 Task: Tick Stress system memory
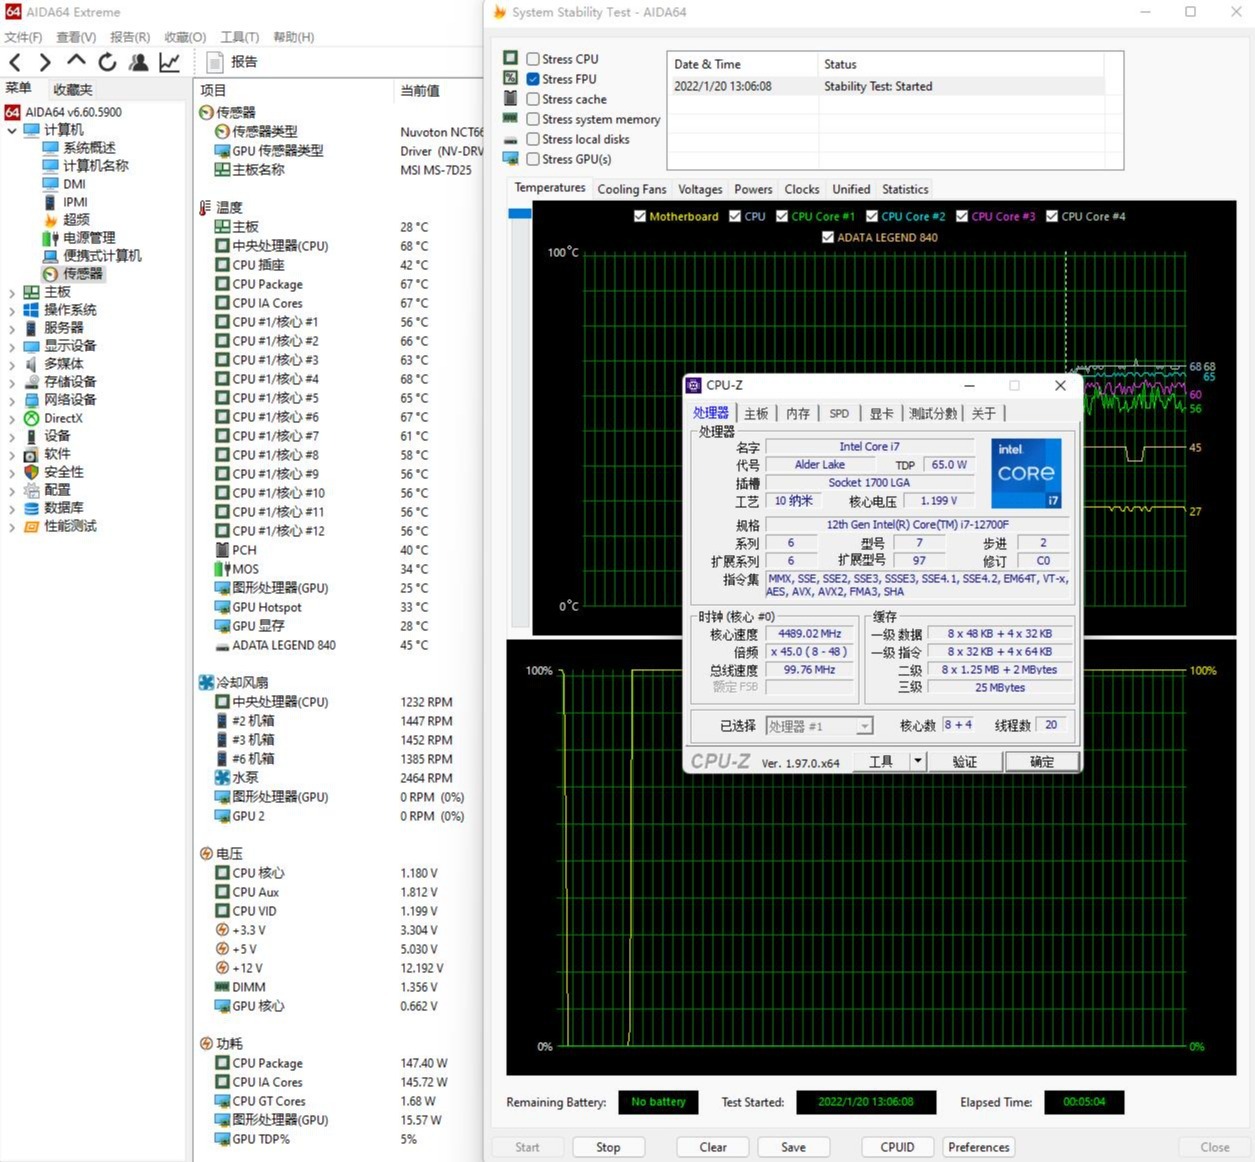(x=533, y=119)
